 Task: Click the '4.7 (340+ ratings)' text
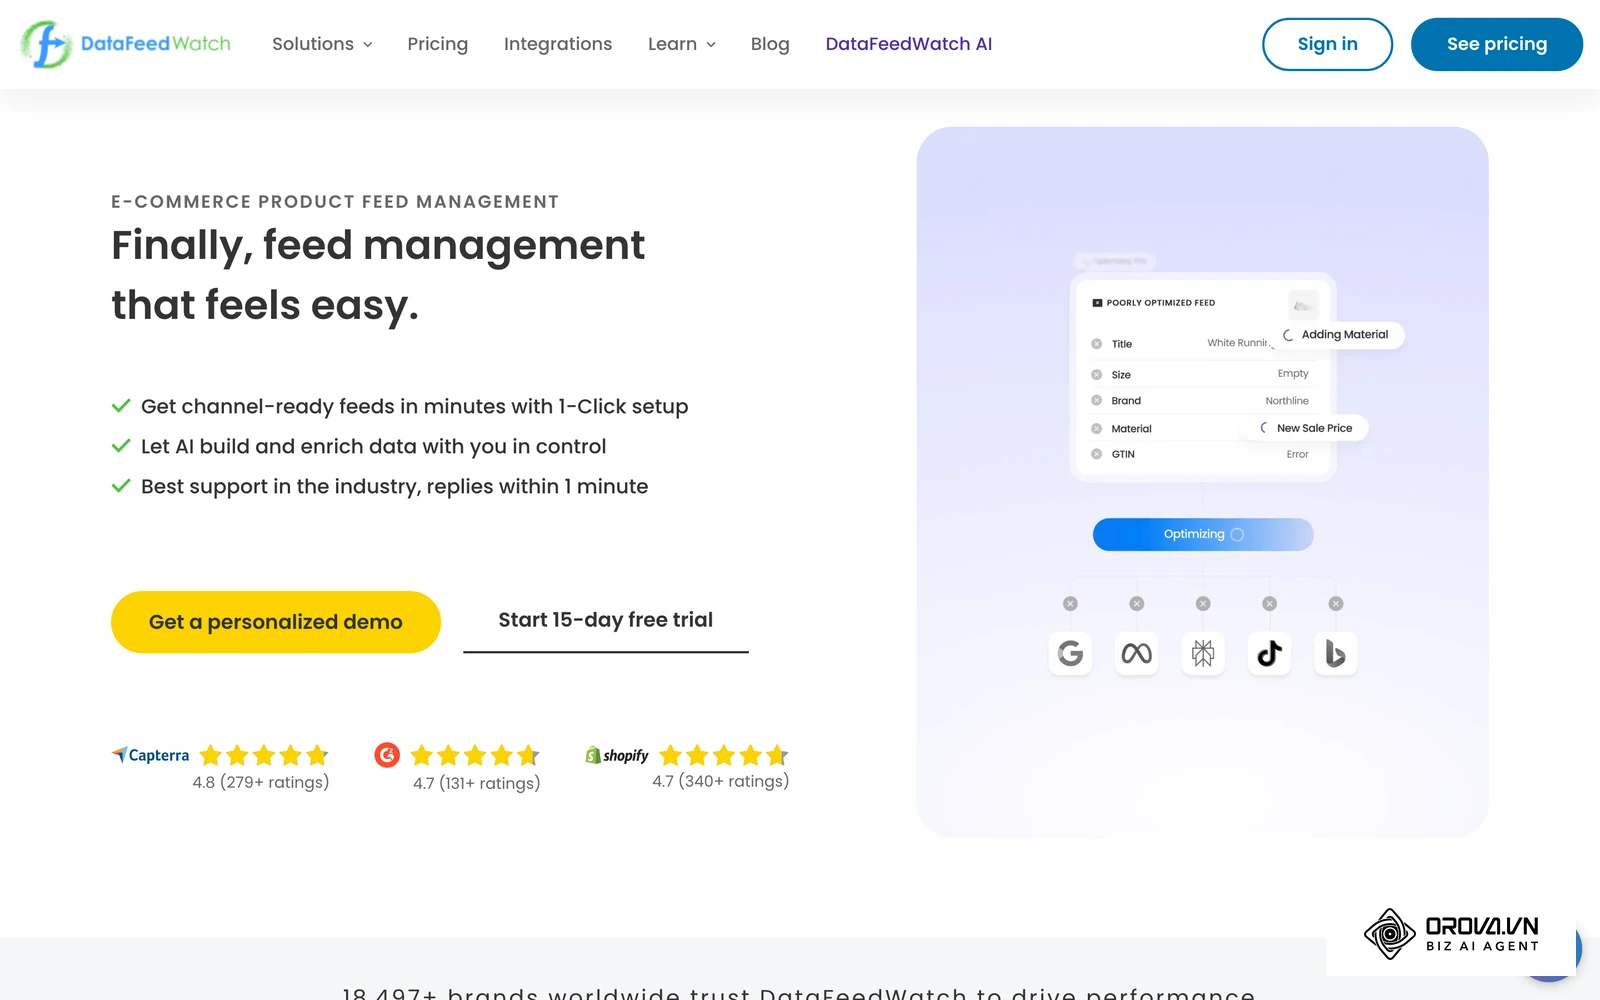pyautogui.click(x=721, y=781)
